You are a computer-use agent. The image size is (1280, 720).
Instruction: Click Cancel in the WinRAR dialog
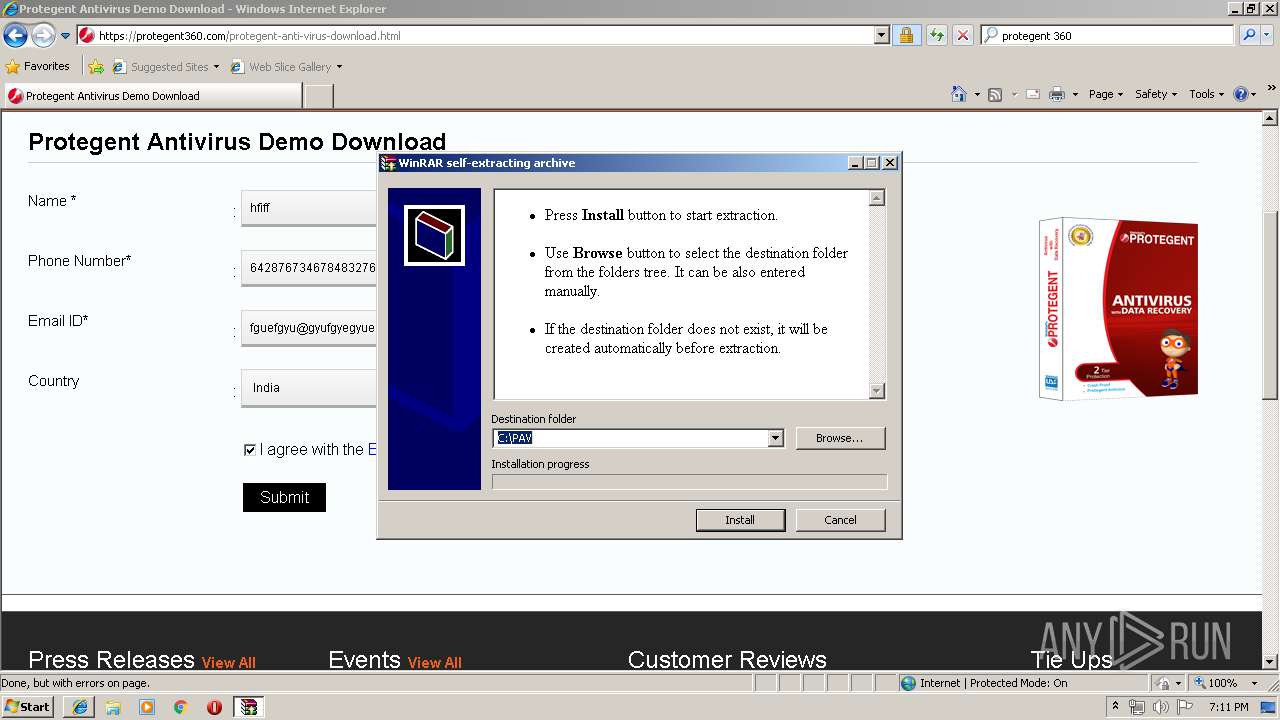[x=840, y=520]
